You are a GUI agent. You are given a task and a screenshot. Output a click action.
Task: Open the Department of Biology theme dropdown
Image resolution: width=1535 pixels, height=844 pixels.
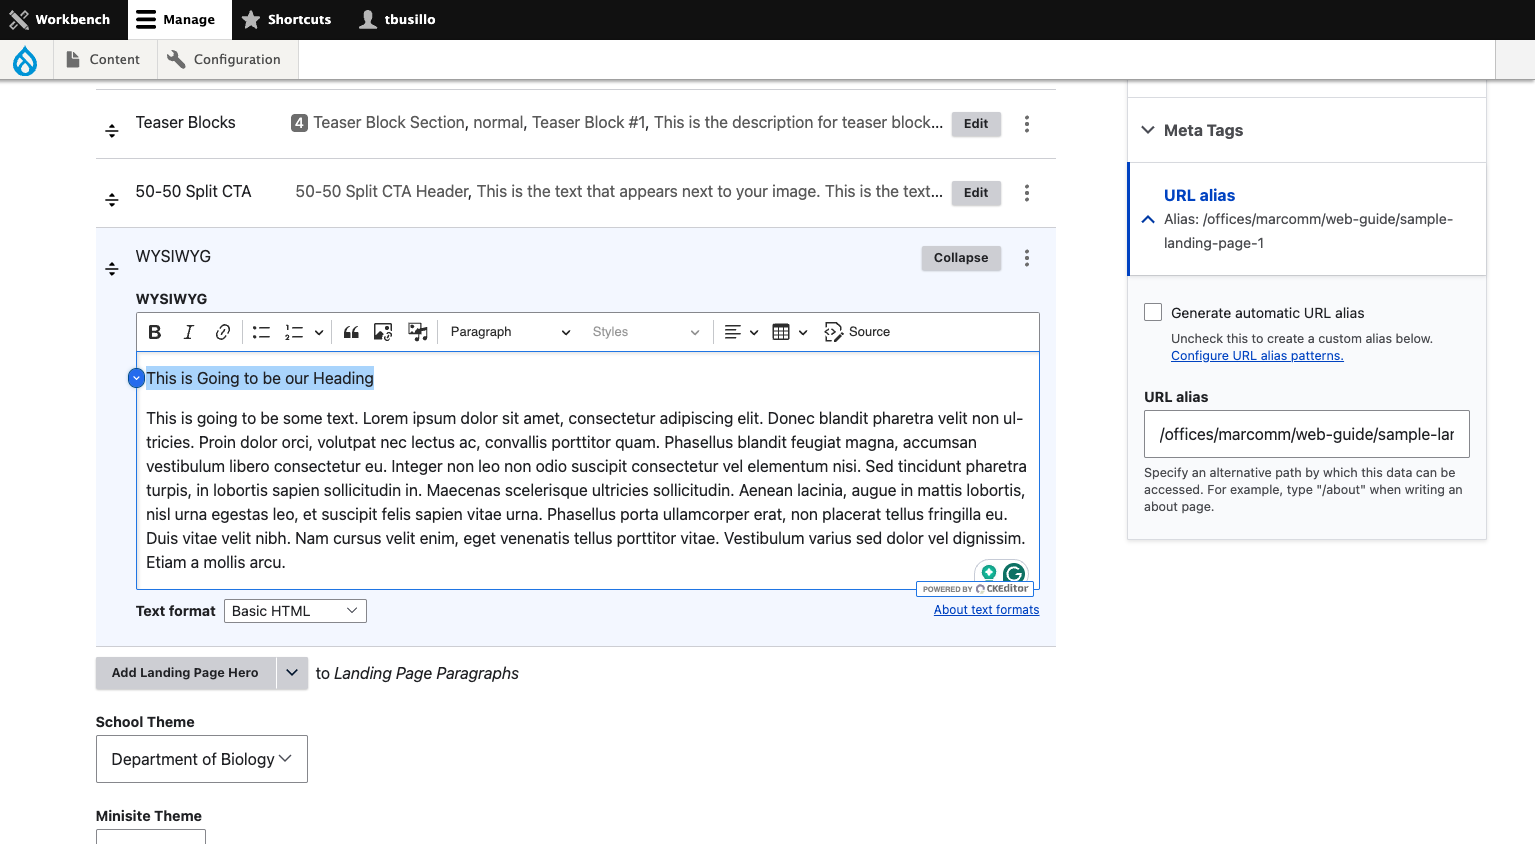(x=202, y=759)
